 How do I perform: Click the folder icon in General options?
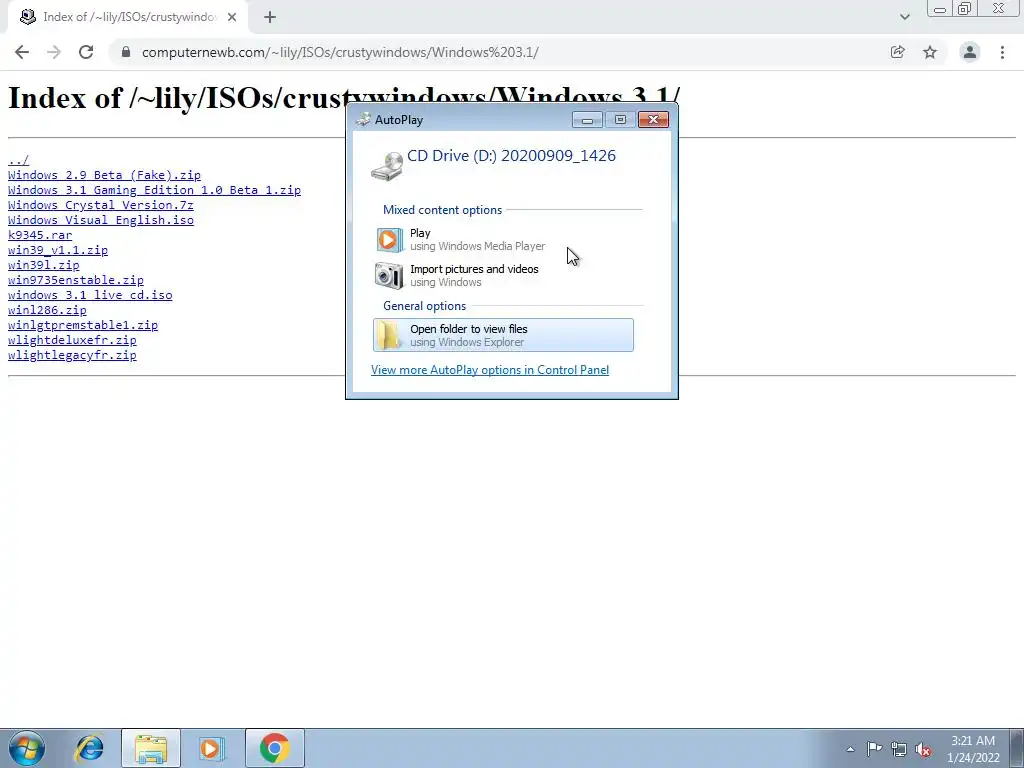[x=389, y=335]
